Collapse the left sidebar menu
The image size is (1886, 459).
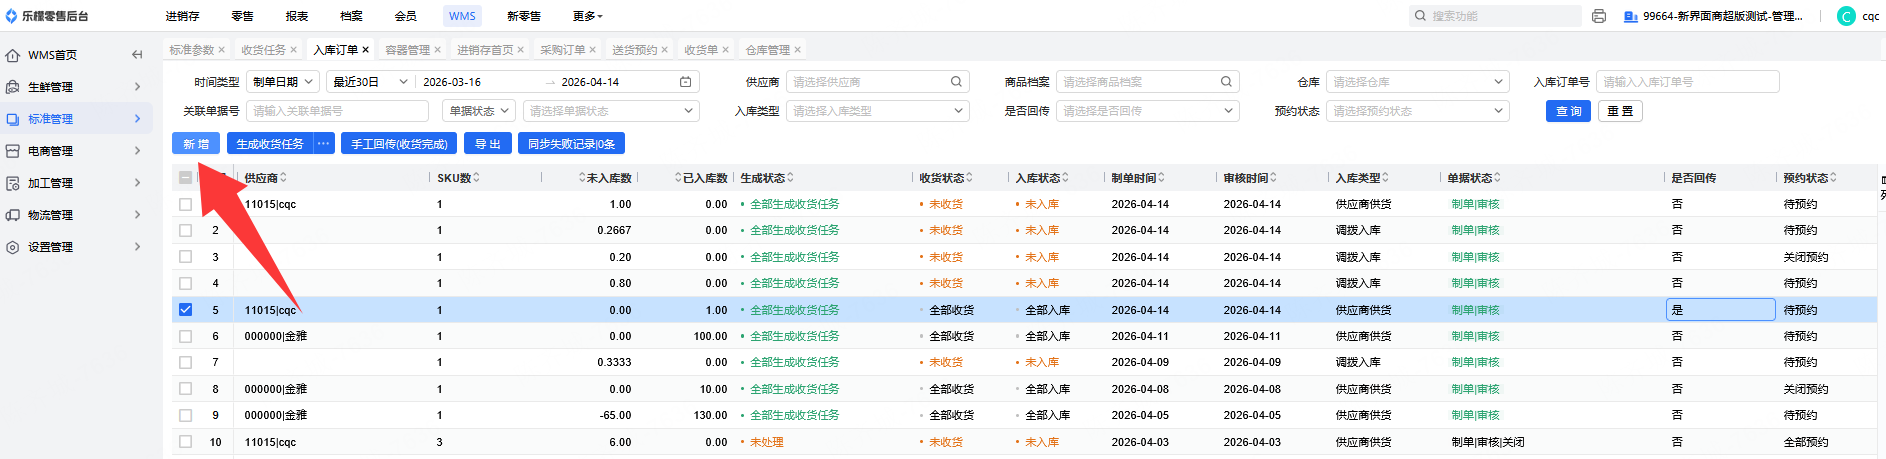tap(137, 55)
